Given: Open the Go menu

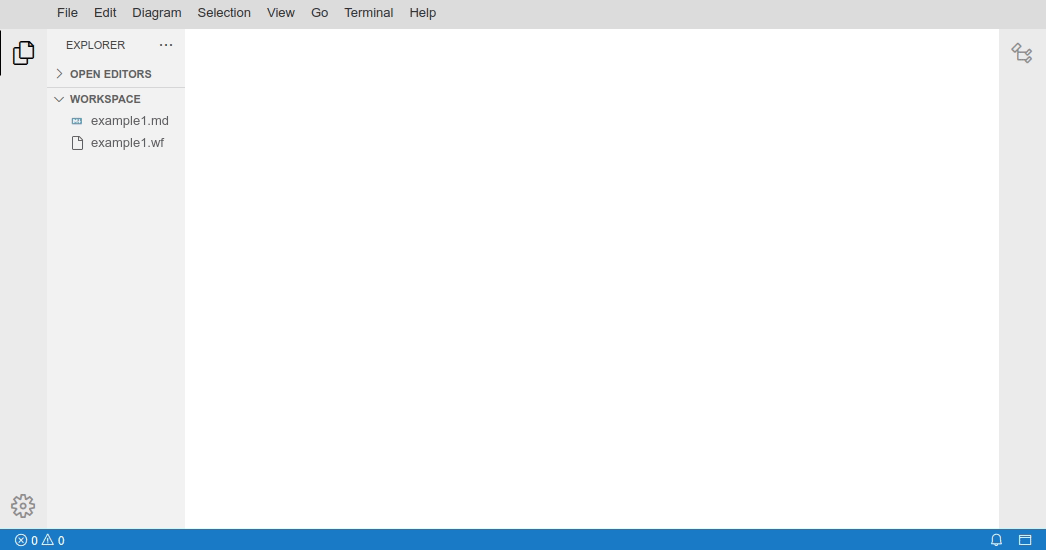Looking at the screenshot, I should 319,13.
